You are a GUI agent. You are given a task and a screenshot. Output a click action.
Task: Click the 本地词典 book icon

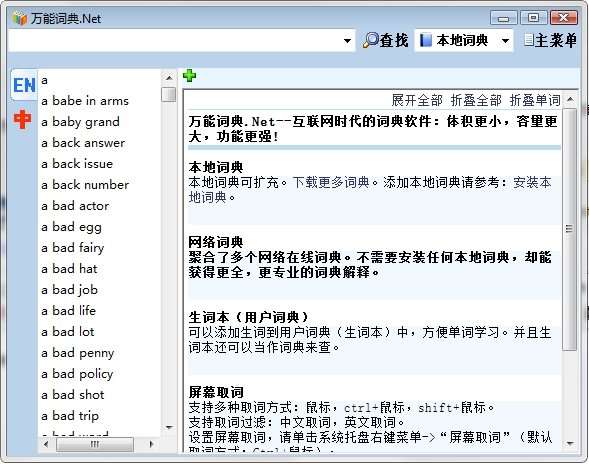click(x=425, y=40)
